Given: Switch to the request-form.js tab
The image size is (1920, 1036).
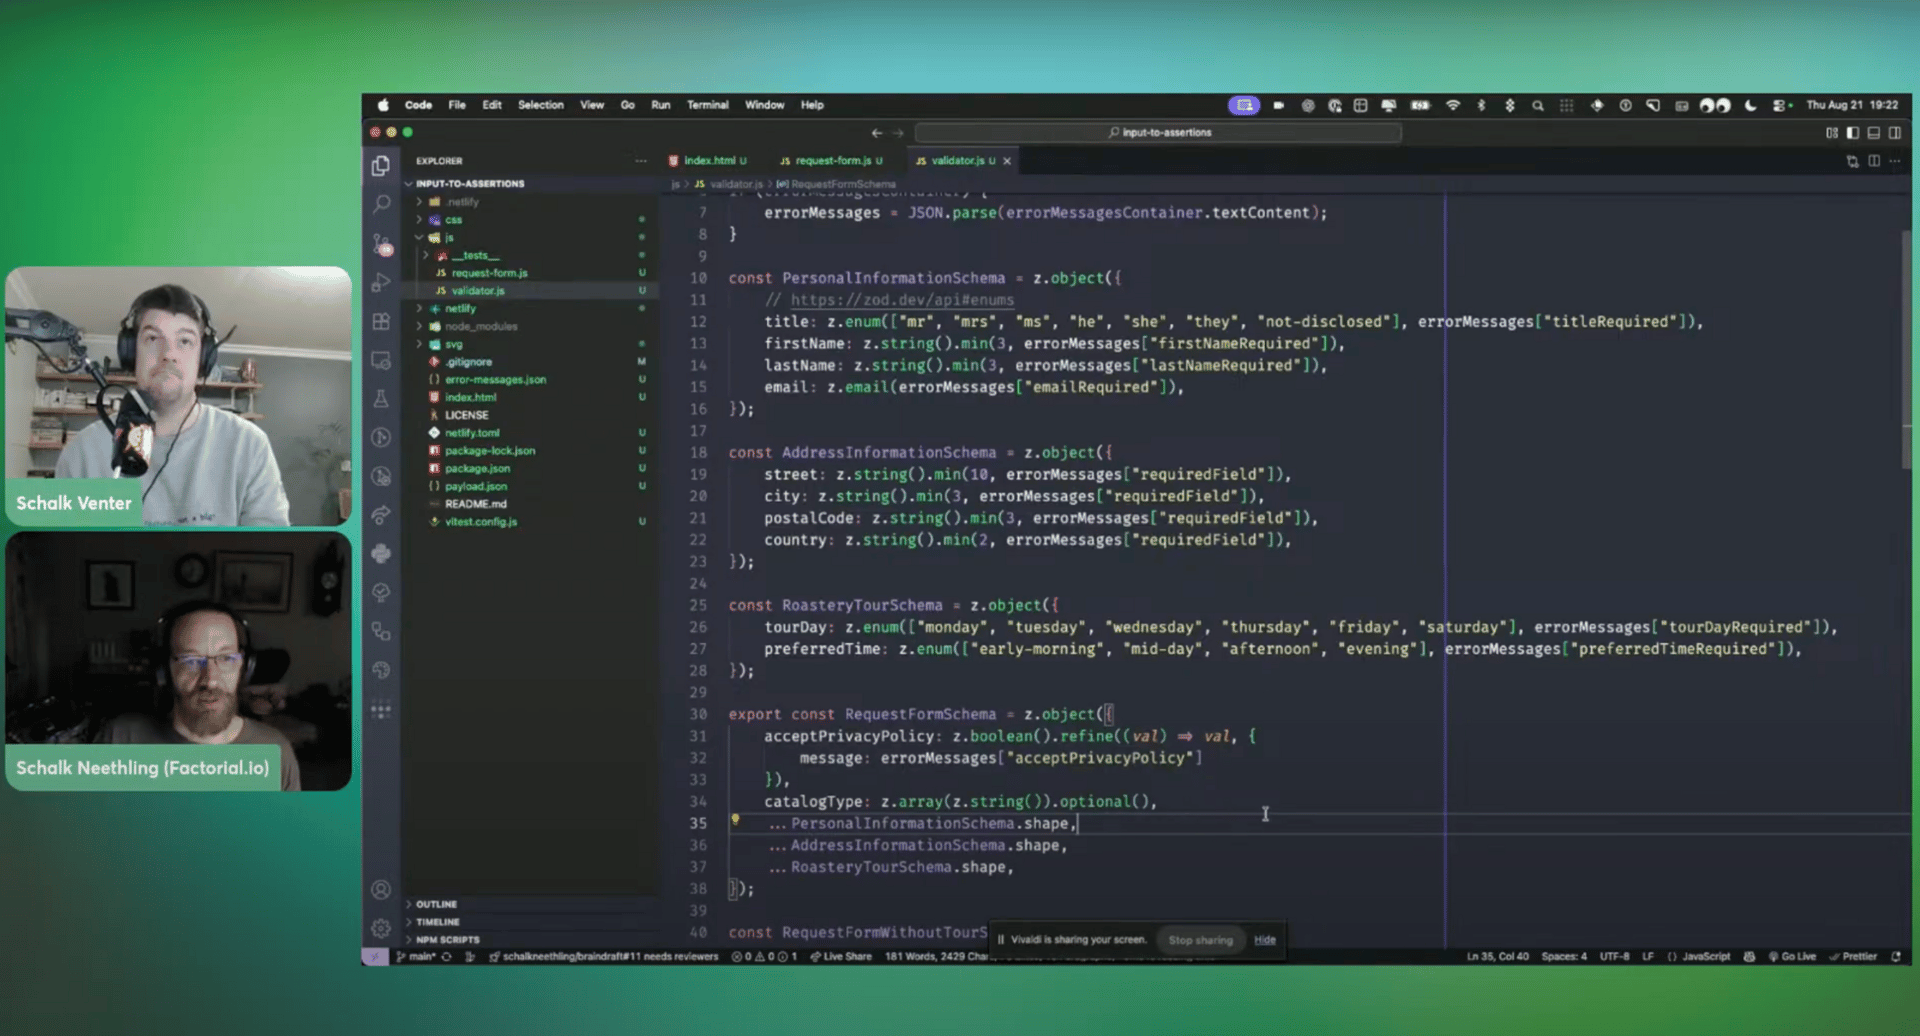Looking at the screenshot, I should [832, 161].
